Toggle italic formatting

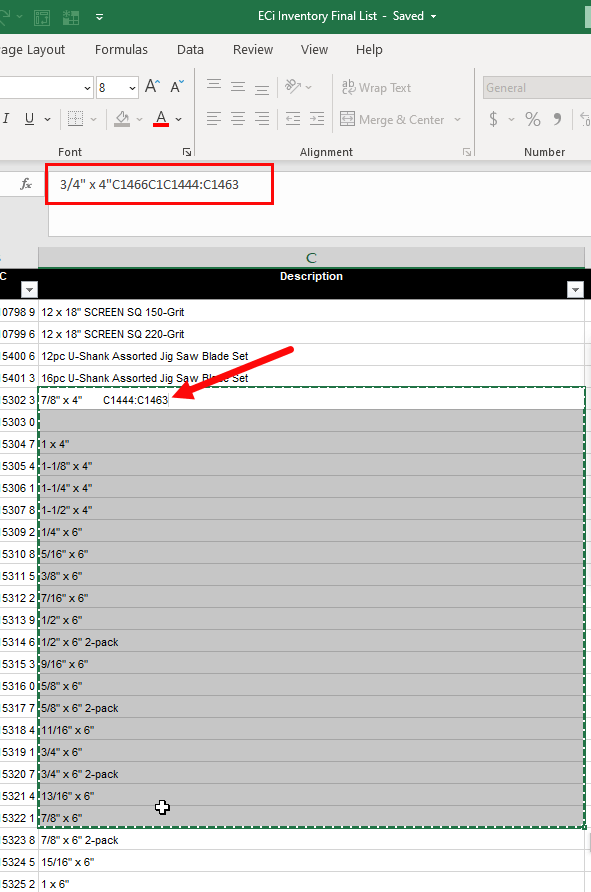click(x=6, y=119)
